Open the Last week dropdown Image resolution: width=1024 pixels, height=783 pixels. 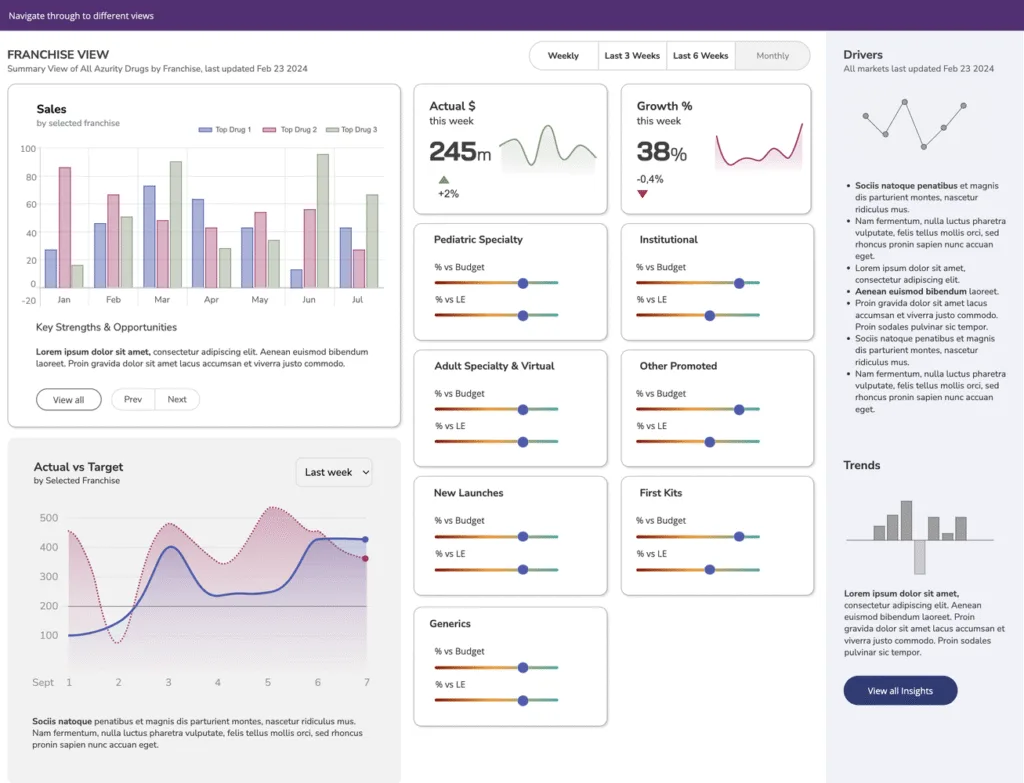click(x=334, y=472)
